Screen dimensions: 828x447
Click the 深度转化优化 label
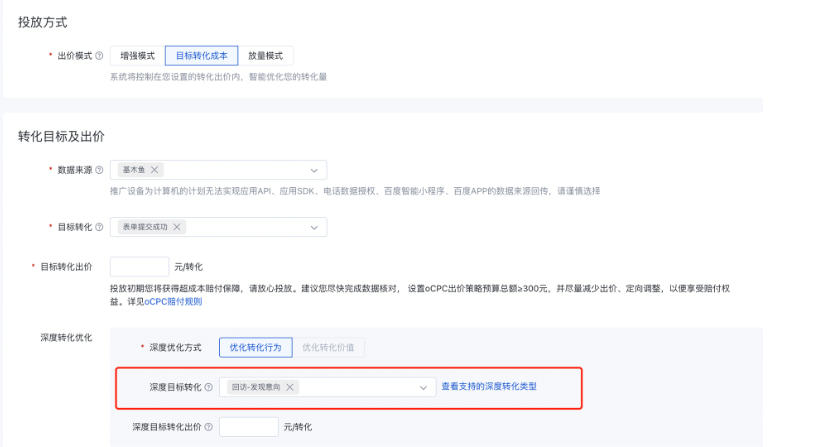[67, 337]
